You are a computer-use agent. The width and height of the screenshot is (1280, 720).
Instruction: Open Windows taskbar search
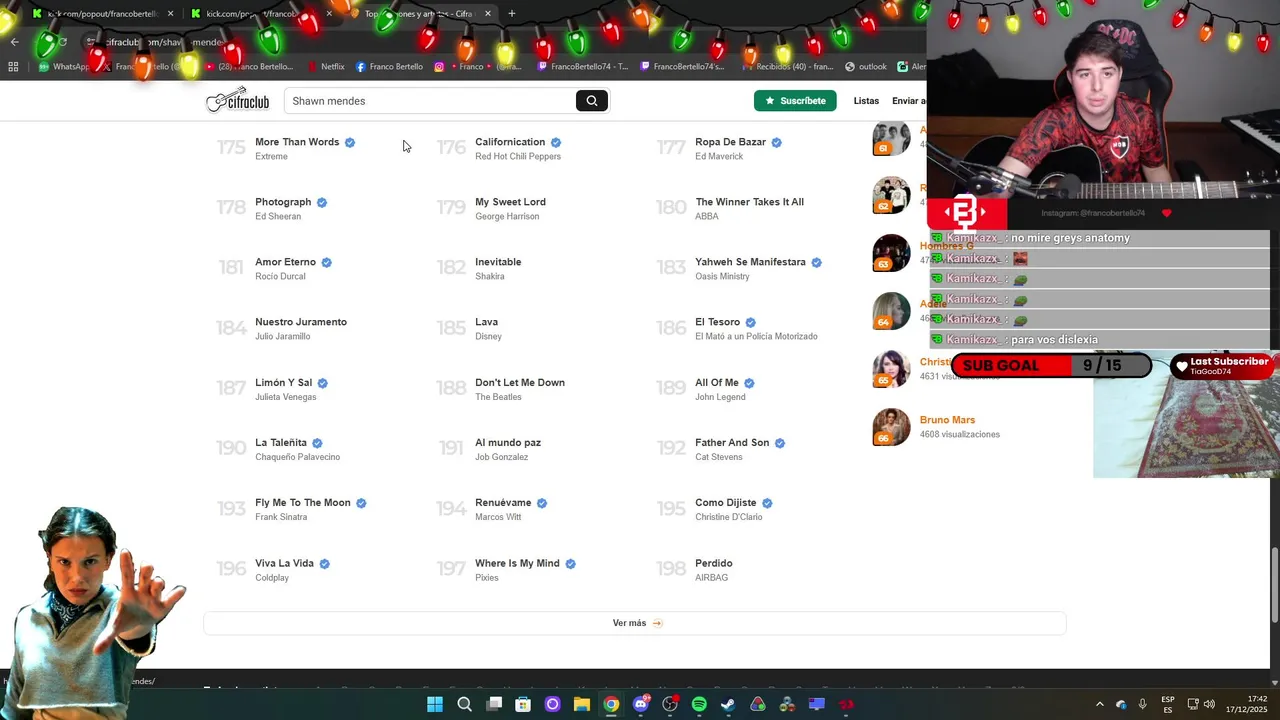tap(464, 704)
